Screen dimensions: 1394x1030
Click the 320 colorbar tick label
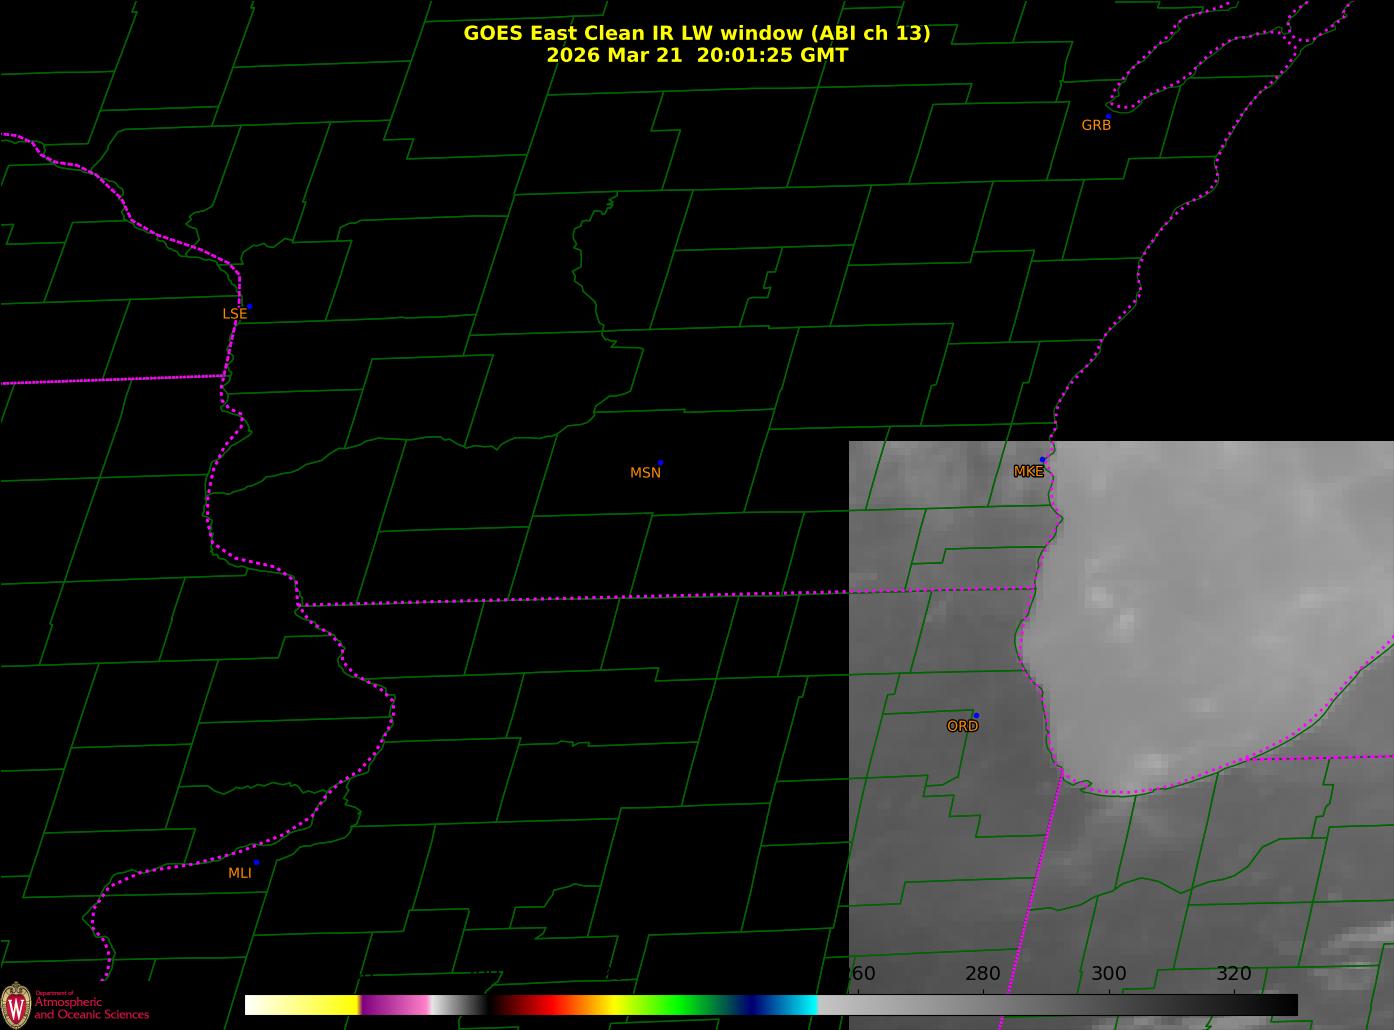click(x=1234, y=974)
